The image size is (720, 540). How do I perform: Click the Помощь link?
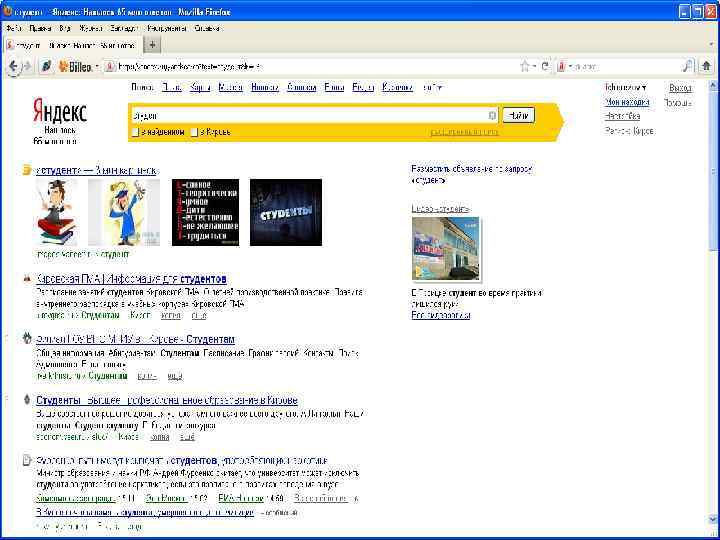pos(678,103)
